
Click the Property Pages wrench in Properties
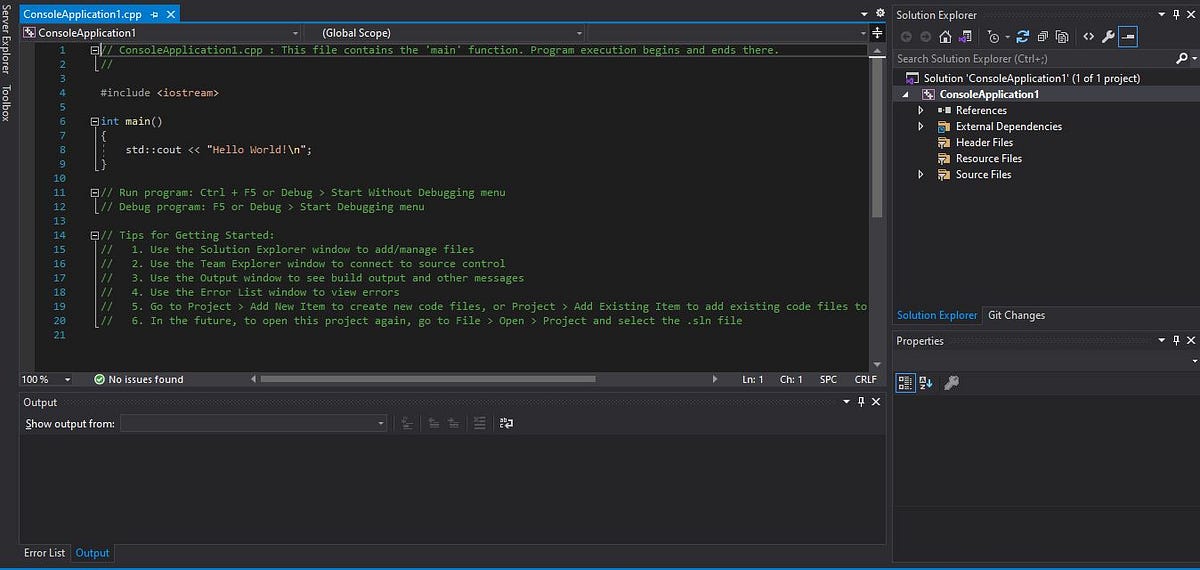pyautogui.click(x=951, y=382)
